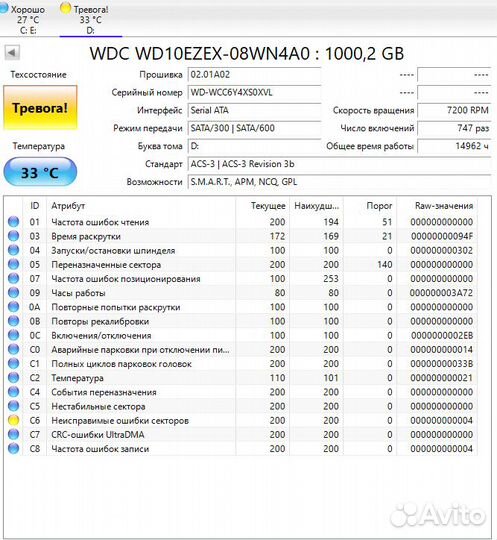The image size is (497, 540).
Task: Click the Serial ATA interface field
Action: (x=254, y=111)
